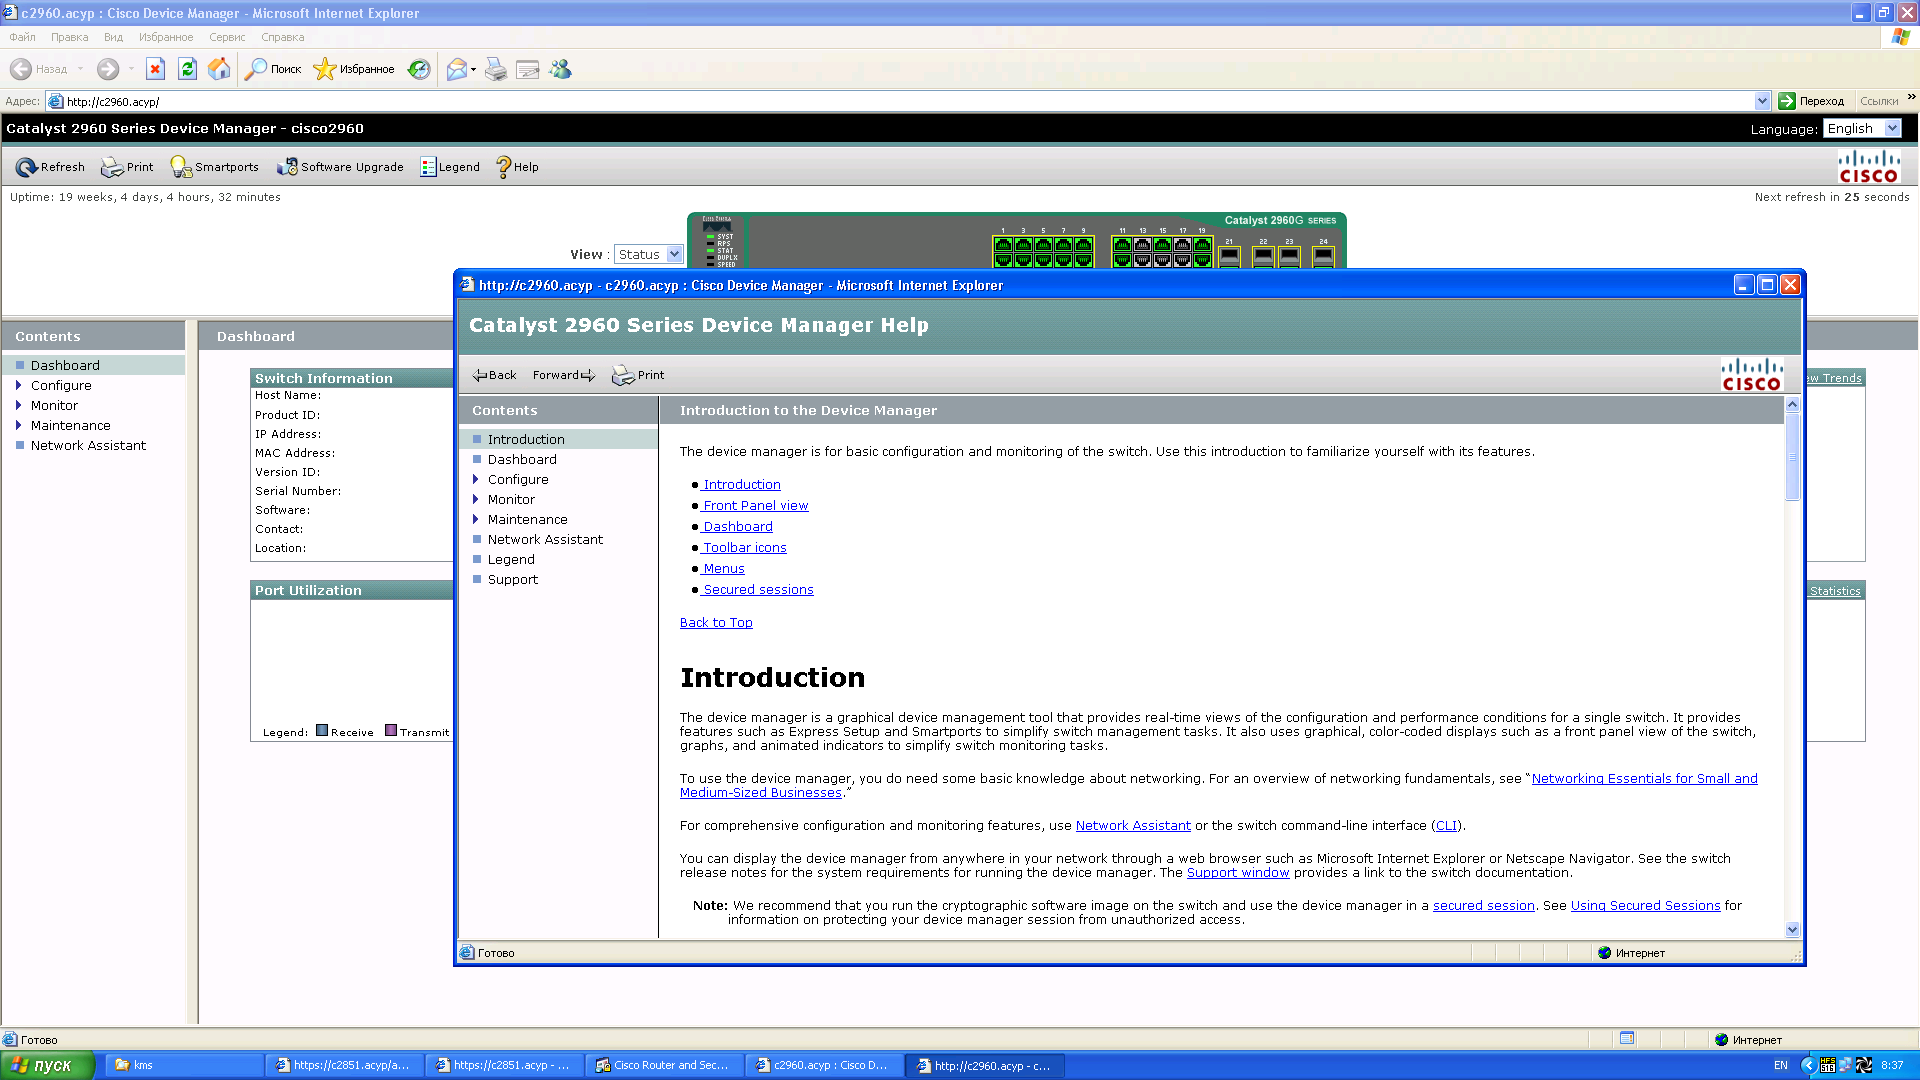Open the Messenger icon in IE toolbar
1920x1080 pixels.
tap(560, 69)
